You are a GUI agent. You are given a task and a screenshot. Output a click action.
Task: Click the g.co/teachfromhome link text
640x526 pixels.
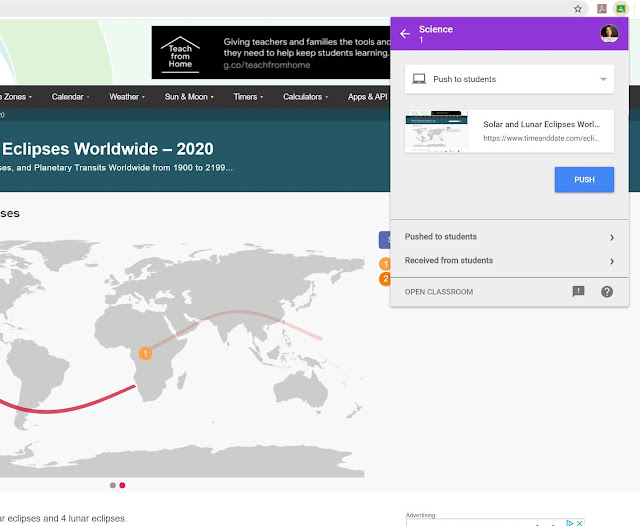coord(267,65)
